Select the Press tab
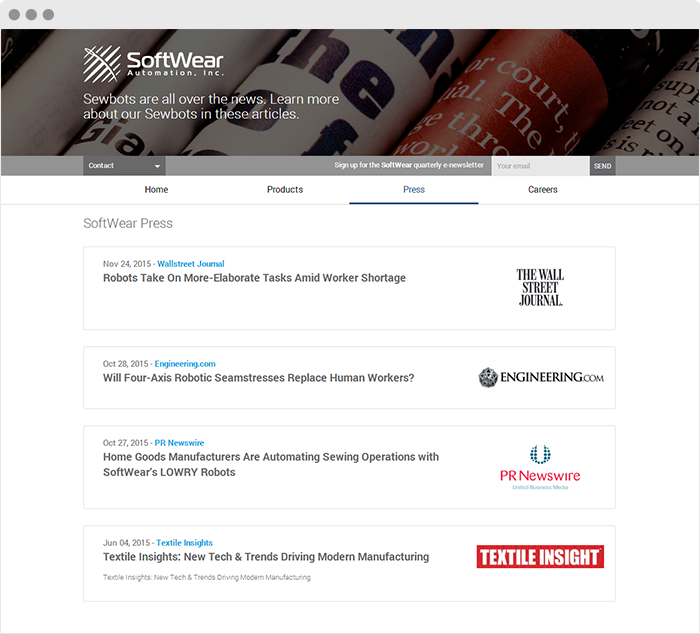Screen dimensions: 700x634 point(414,190)
